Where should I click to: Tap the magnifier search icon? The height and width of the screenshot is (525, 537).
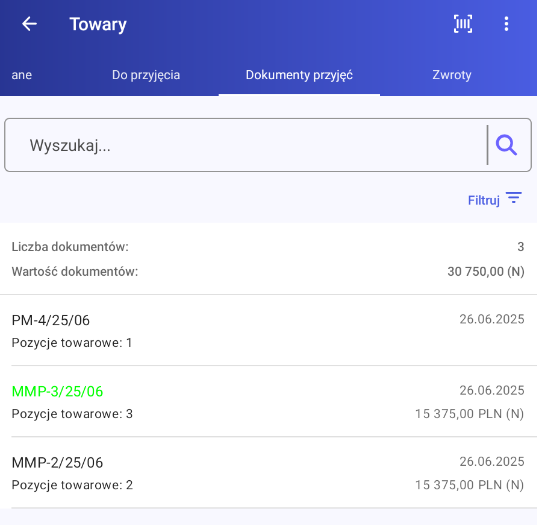click(x=506, y=145)
